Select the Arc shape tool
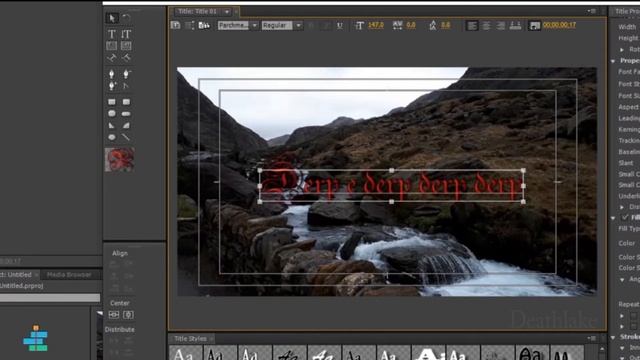This screenshot has width=640, height=360. tap(127, 125)
